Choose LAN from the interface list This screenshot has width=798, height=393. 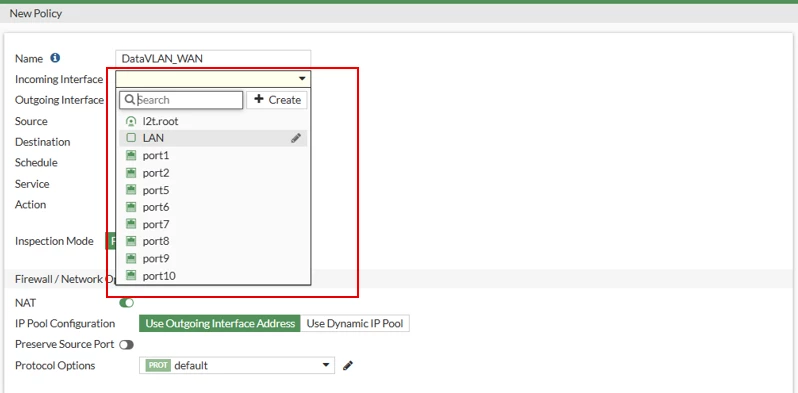point(213,138)
